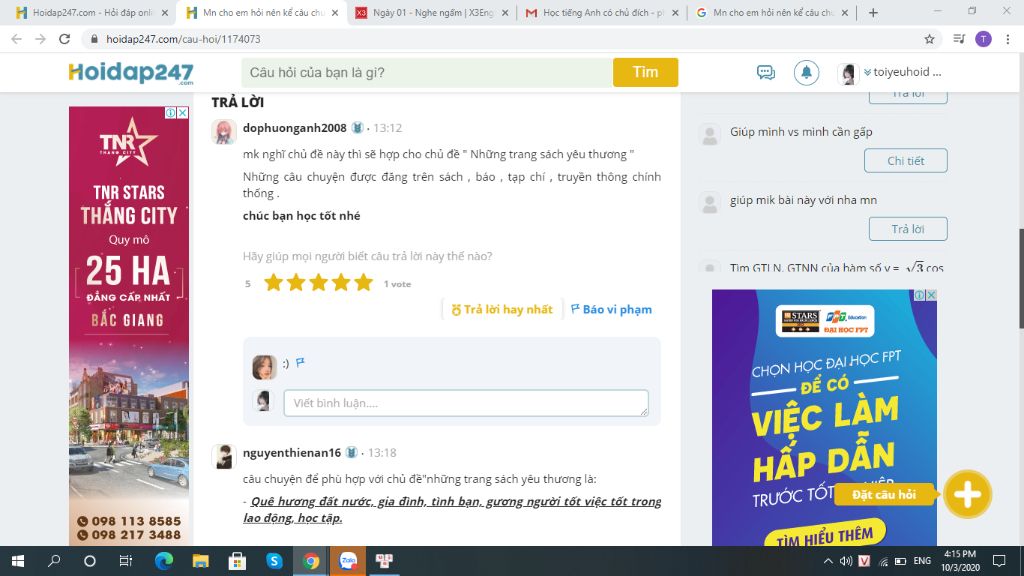This screenshot has width=1024, height=576.
Task: Open AdChoices info icon on TNR ad
Action: pos(170,112)
